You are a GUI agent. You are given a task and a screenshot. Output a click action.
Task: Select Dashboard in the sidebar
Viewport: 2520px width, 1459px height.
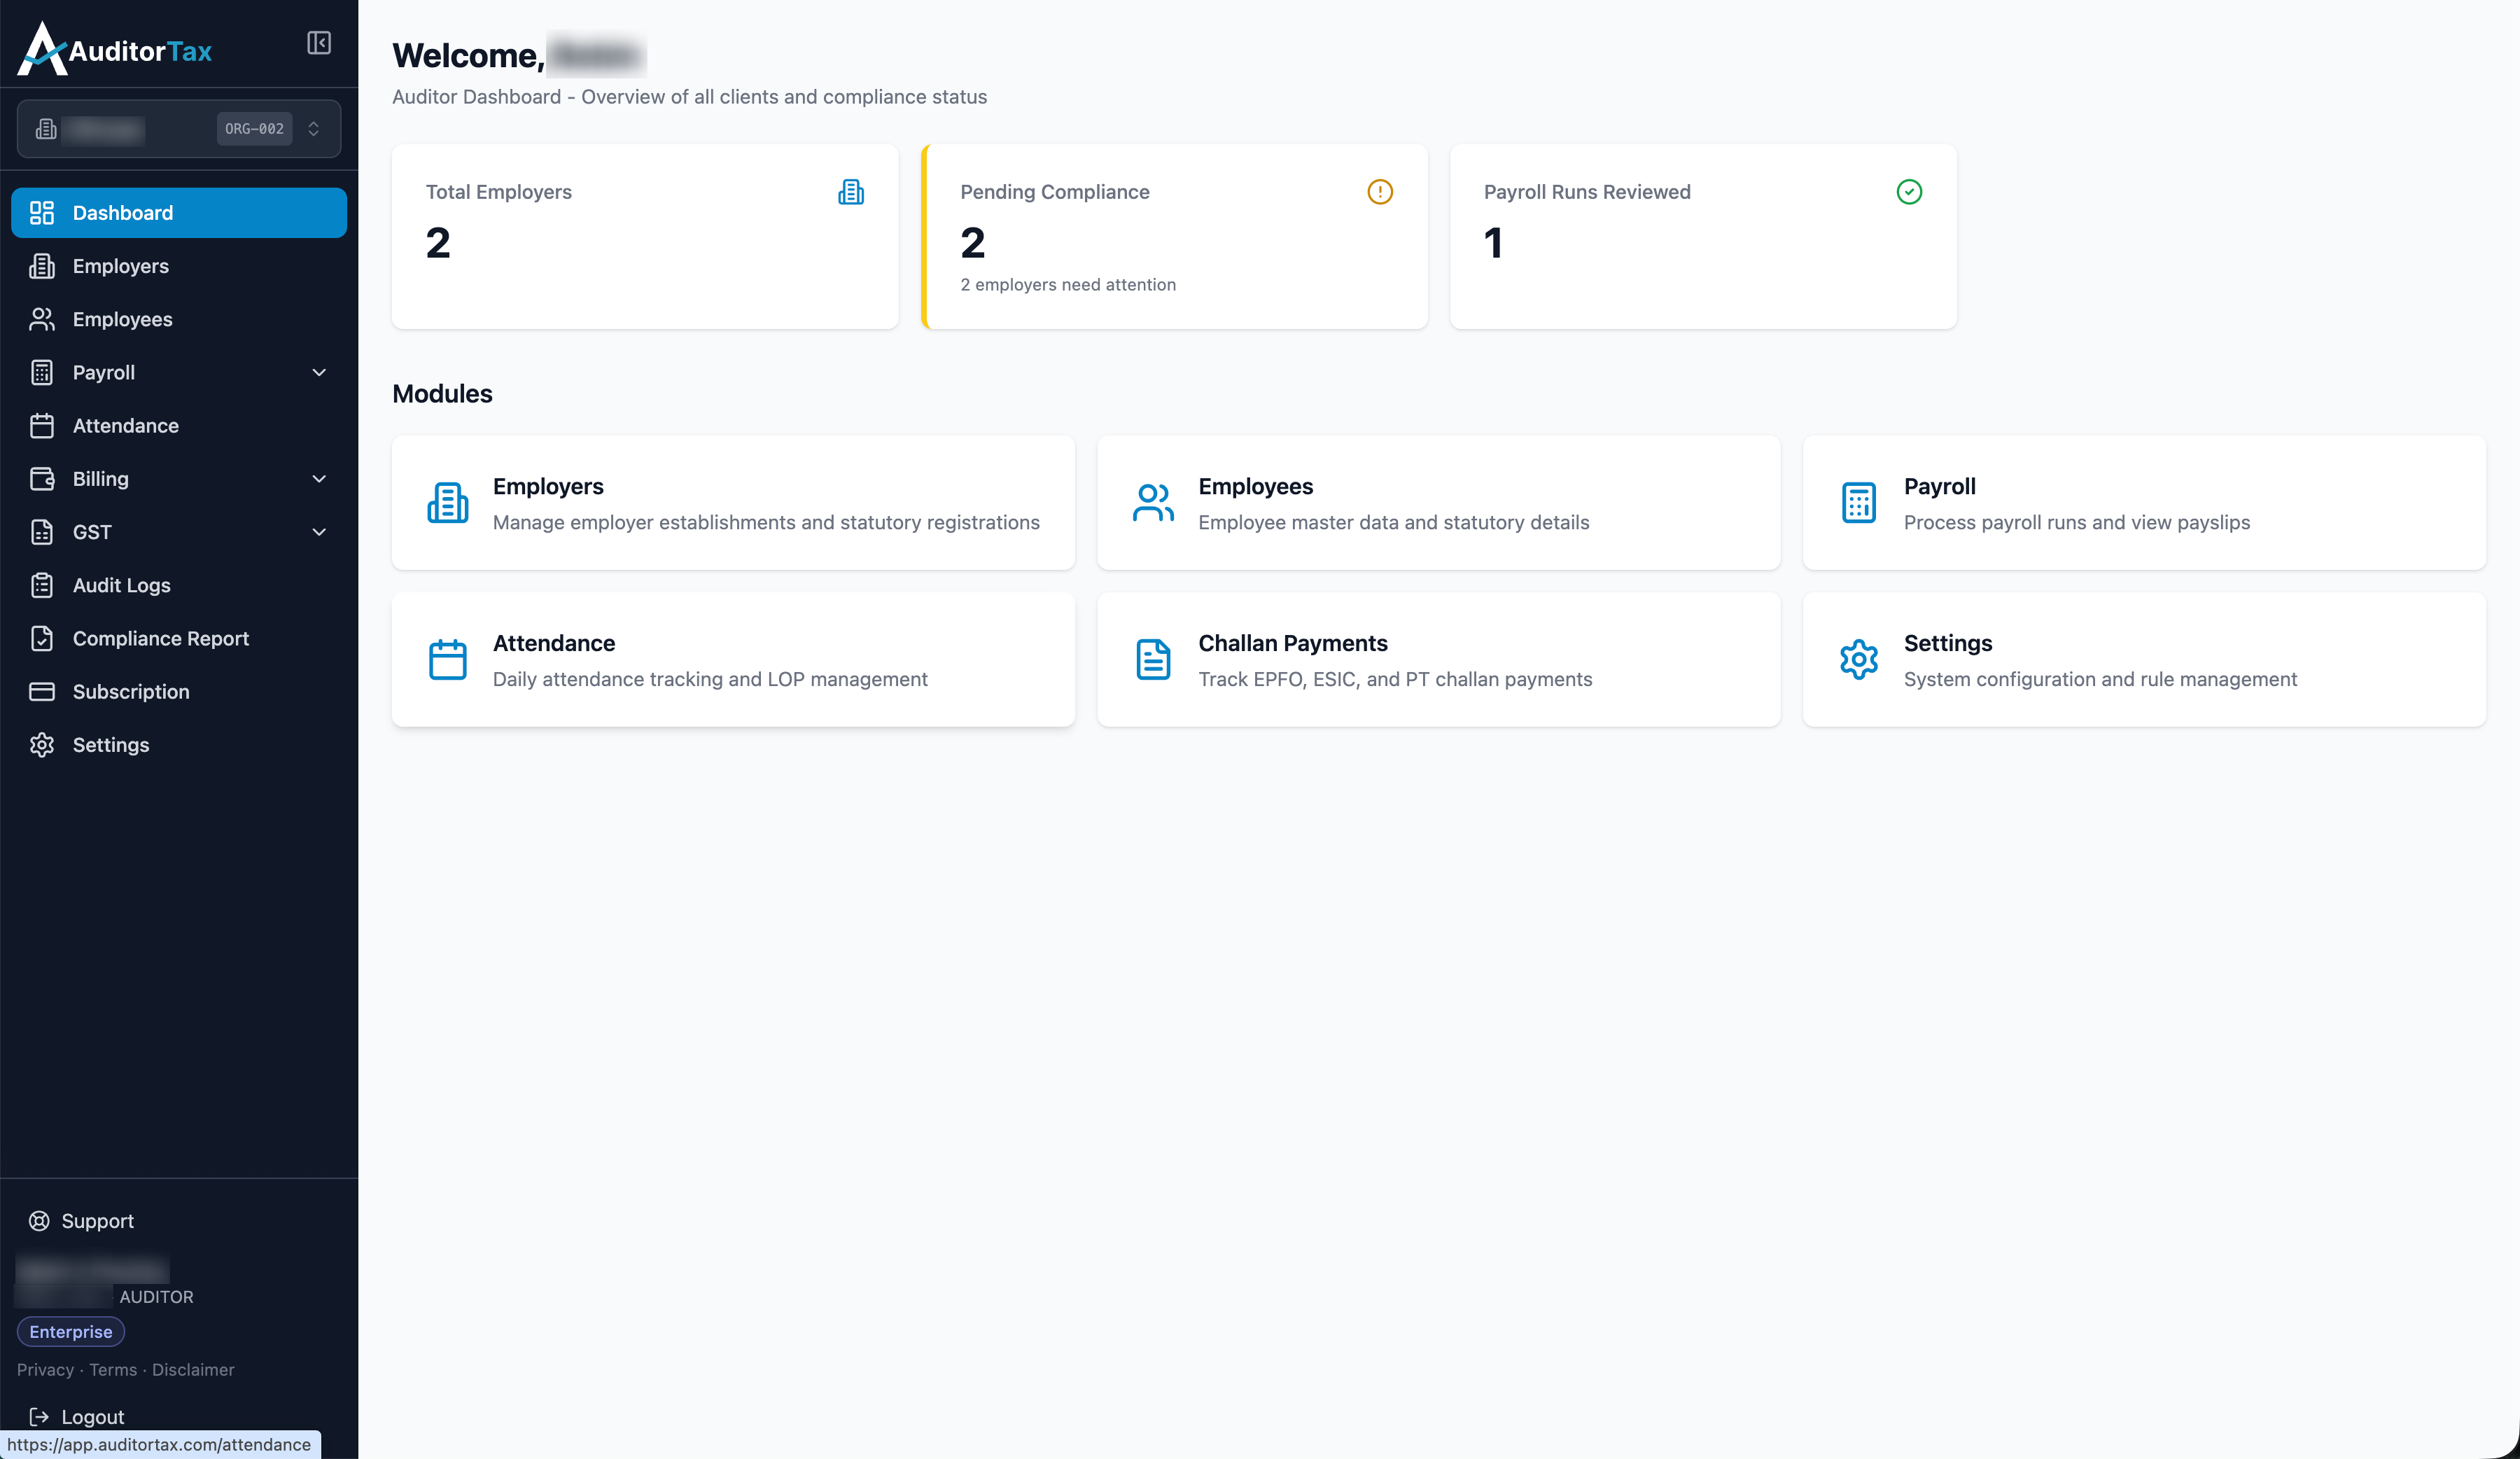click(179, 212)
